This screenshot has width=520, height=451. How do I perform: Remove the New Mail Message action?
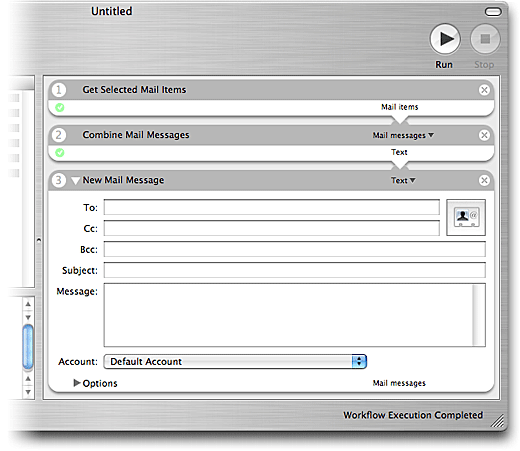[x=484, y=180]
